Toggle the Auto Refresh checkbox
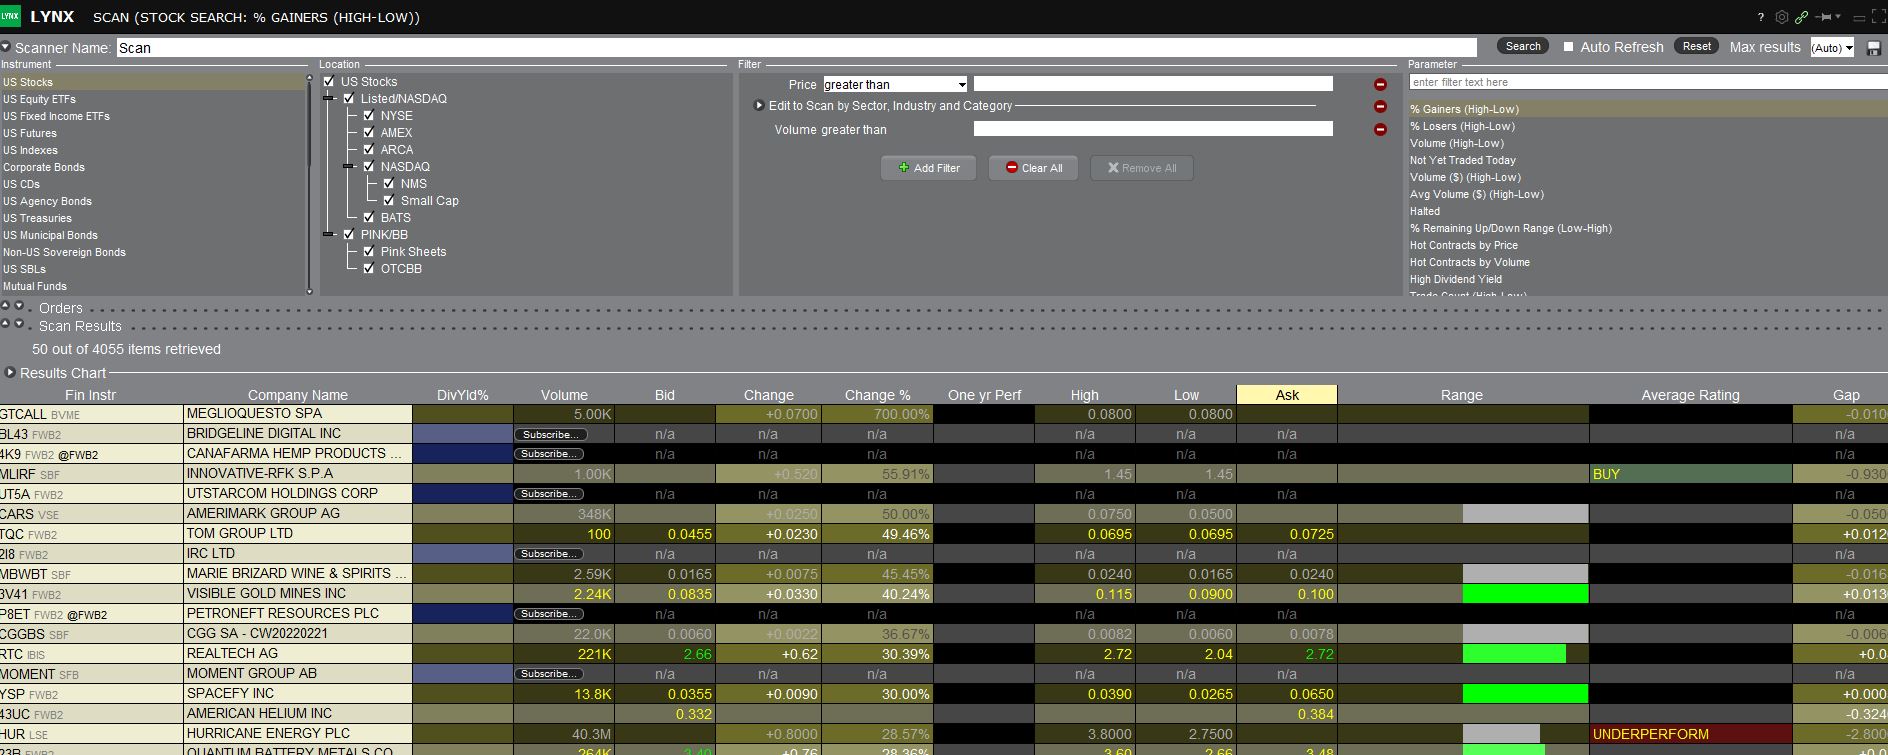1888x755 pixels. (1568, 47)
